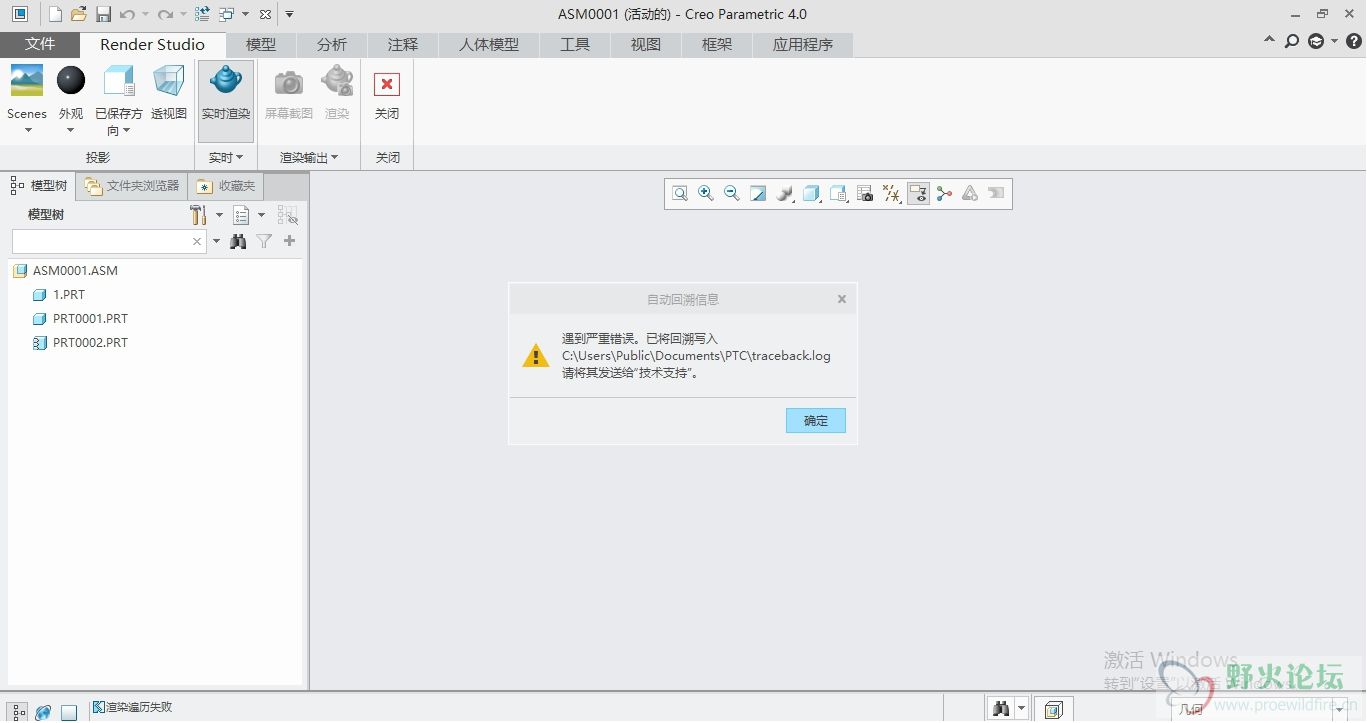
Task: Click the table camera icon in graphics toolbar
Action: (865, 194)
